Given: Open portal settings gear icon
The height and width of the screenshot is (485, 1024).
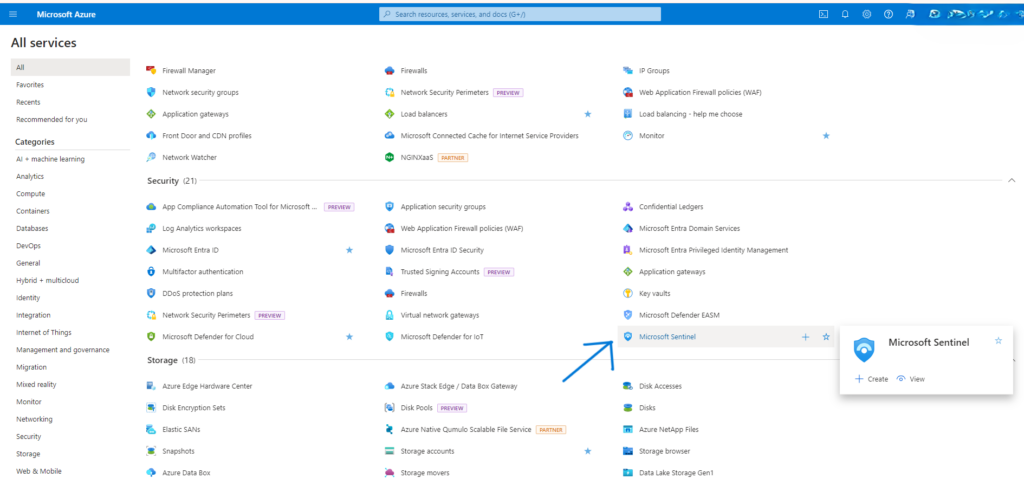Looking at the screenshot, I should point(866,14).
